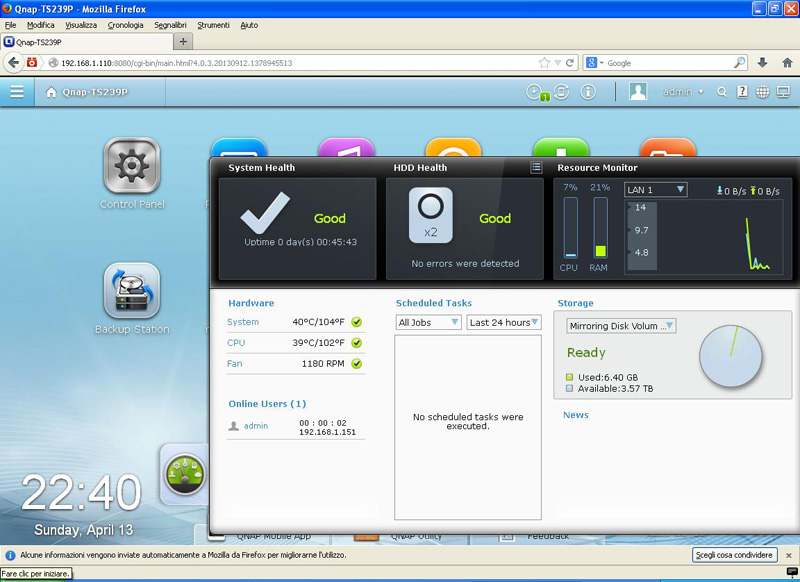Open the language globe icon
The width and height of the screenshot is (800, 582).
(x=764, y=92)
